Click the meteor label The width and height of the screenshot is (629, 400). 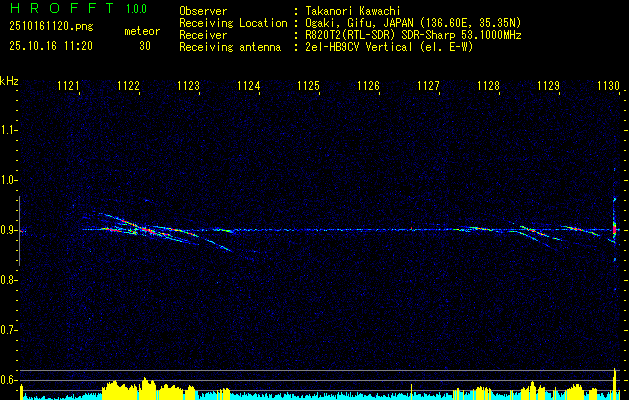[142, 31]
